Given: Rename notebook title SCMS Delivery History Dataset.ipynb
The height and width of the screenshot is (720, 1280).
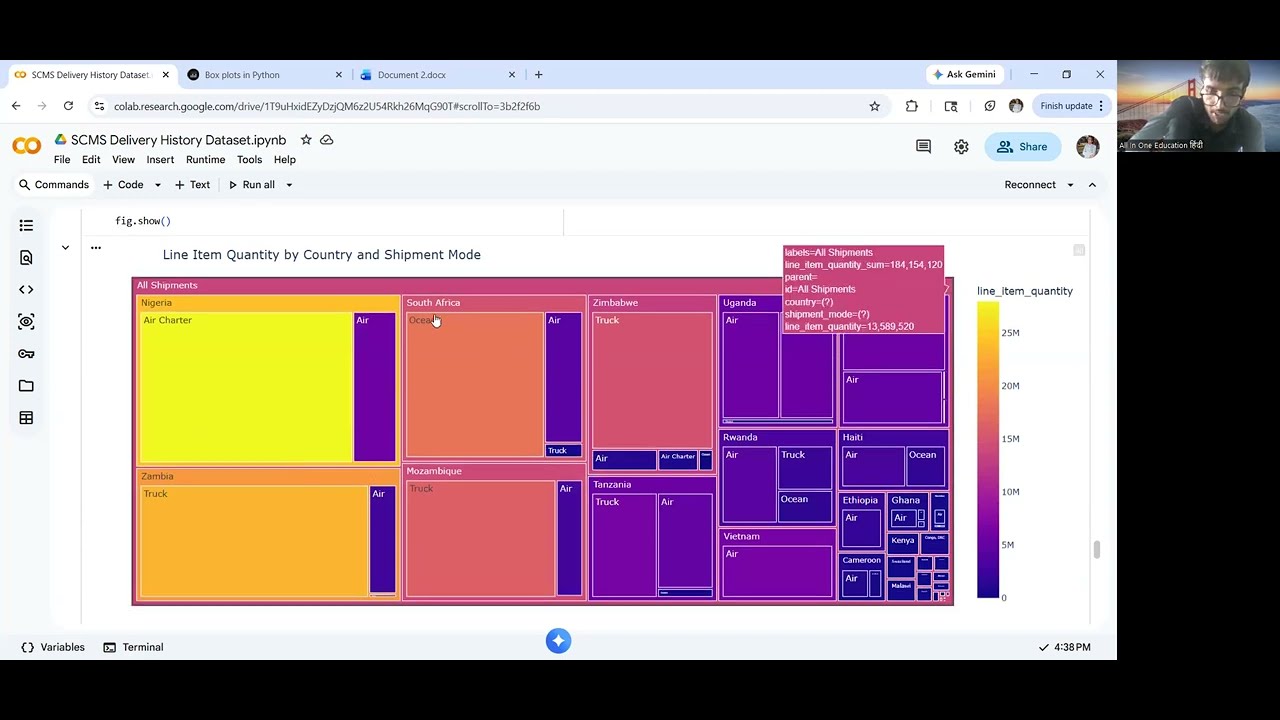Looking at the screenshot, I should click(178, 140).
